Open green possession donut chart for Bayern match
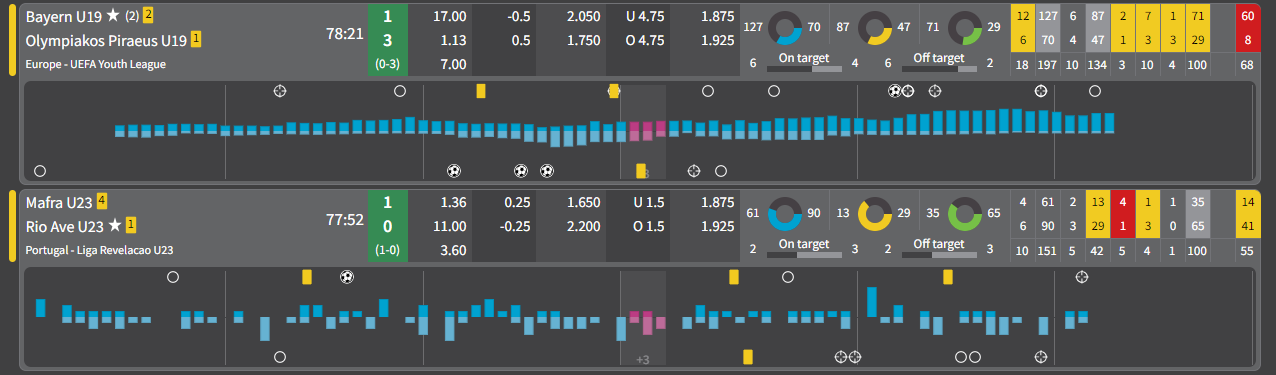The height and width of the screenshot is (375, 1276). [965, 28]
